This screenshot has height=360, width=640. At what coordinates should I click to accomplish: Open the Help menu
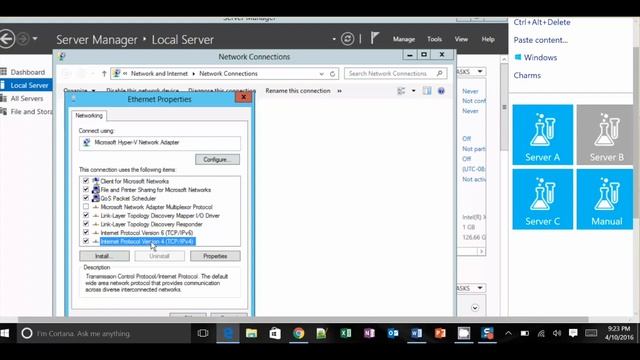click(x=488, y=39)
